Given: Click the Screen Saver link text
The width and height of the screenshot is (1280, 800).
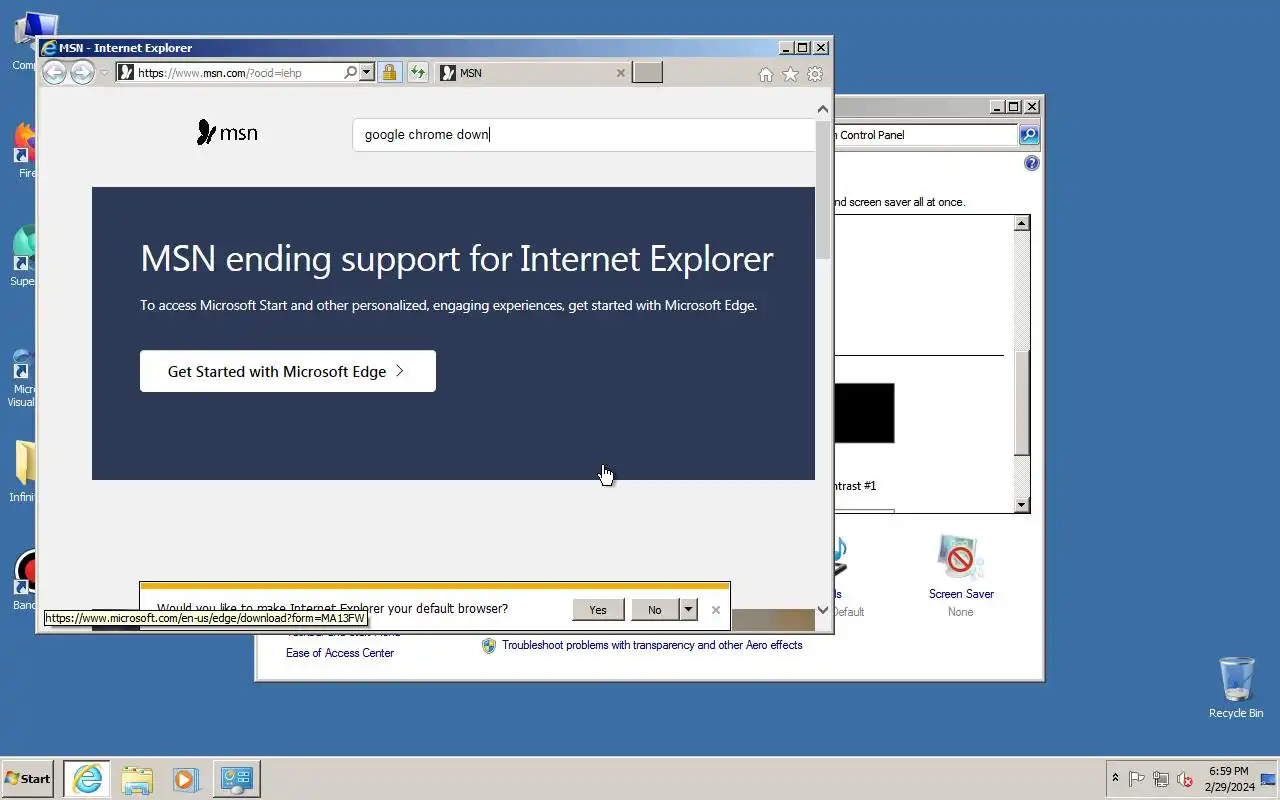Looking at the screenshot, I should point(961,594).
